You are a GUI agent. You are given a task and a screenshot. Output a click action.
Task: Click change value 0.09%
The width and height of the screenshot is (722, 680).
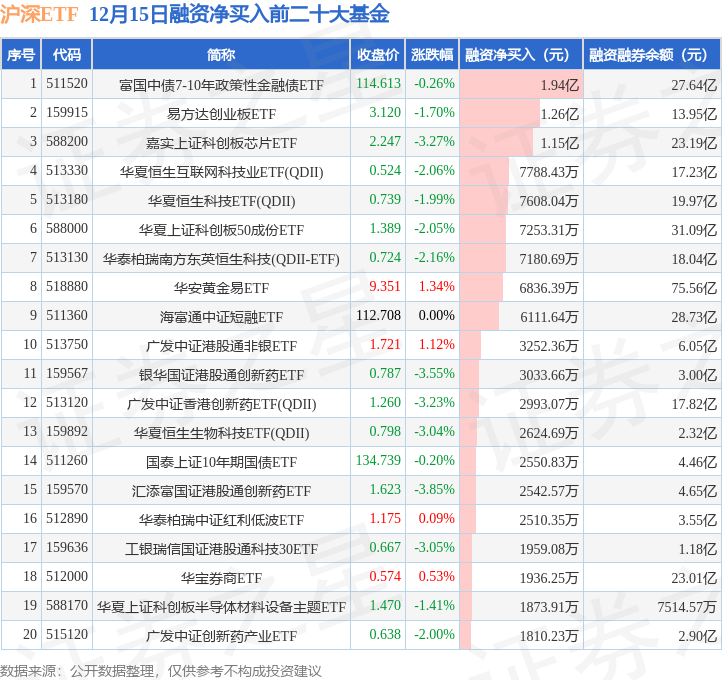tap(437, 518)
